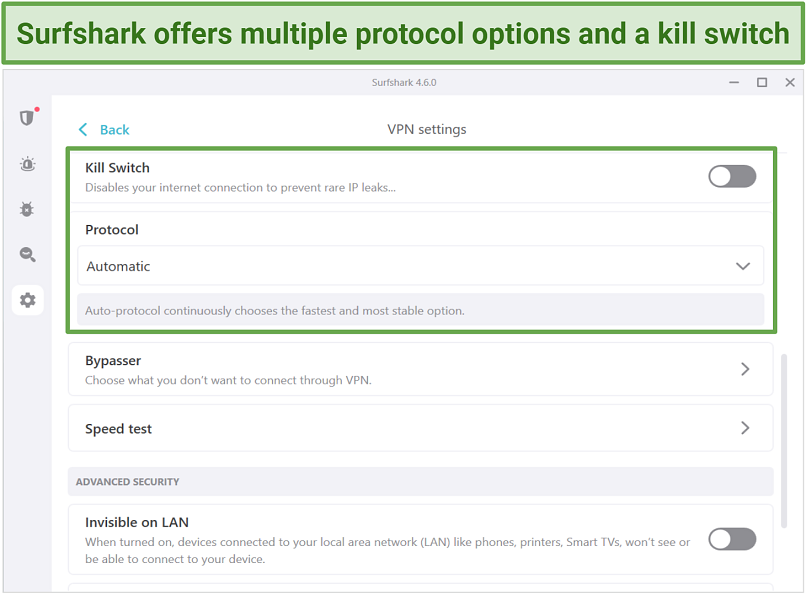Click the Auto-protocol description note
This screenshot has height=595, width=806.
[275, 311]
